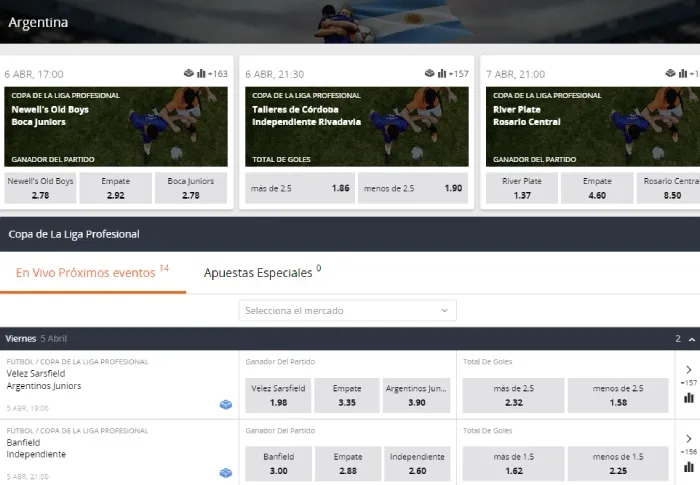
Task: Bet on Empate 2.92 in Newell's card
Action: point(116,188)
